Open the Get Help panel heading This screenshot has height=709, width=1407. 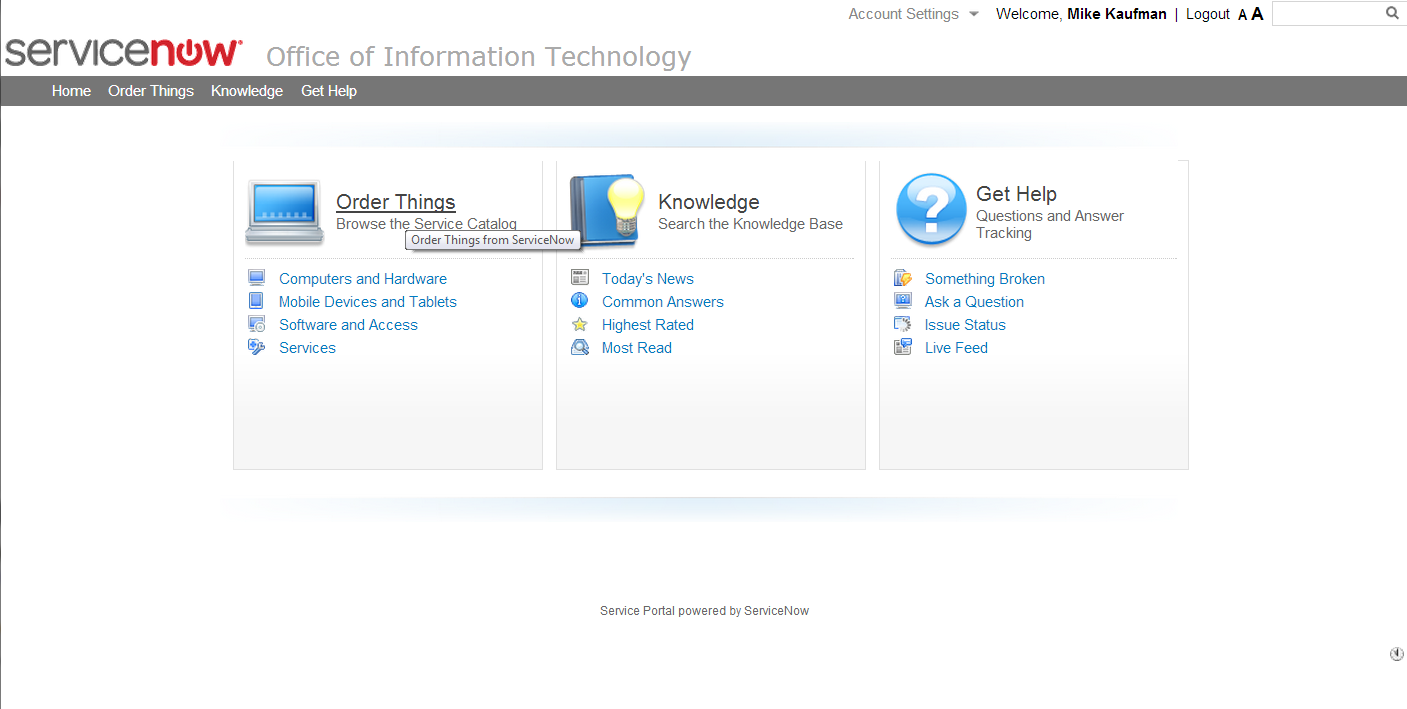click(1016, 194)
